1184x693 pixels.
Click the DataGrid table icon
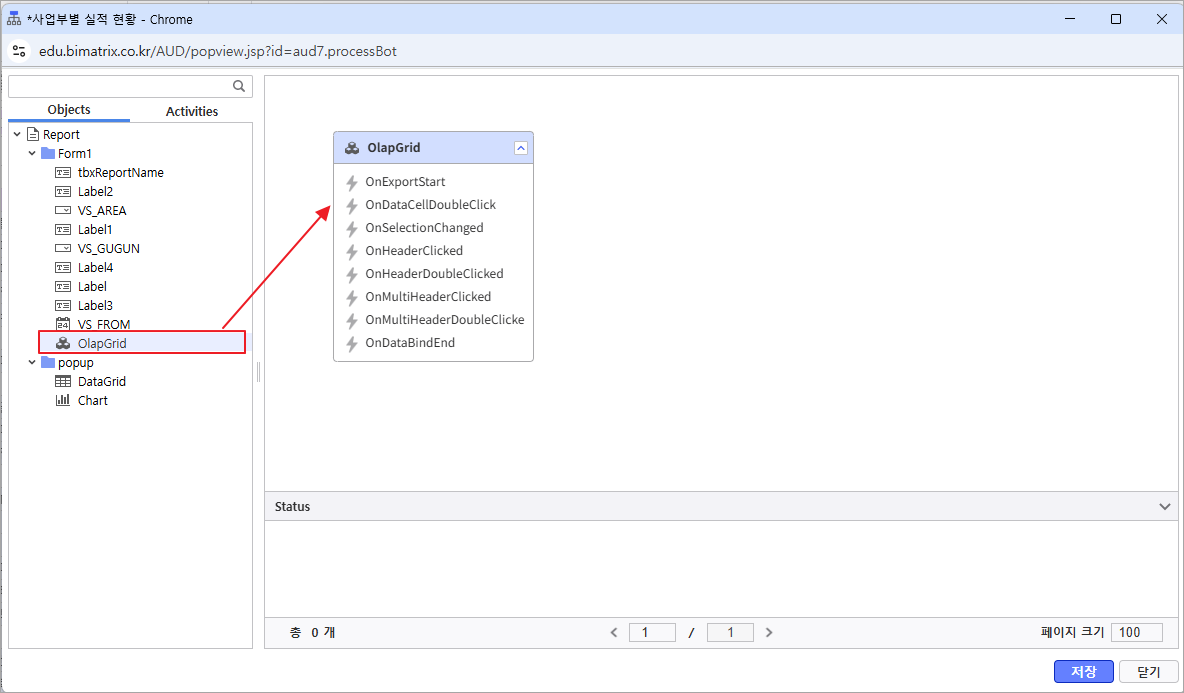[x=62, y=381]
